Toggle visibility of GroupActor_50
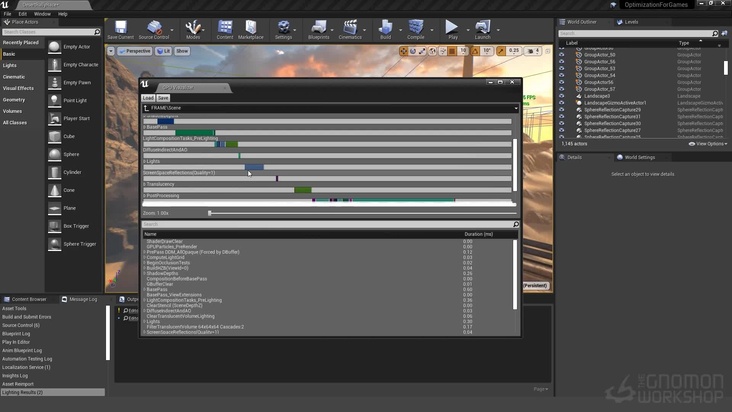 (562, 55)
